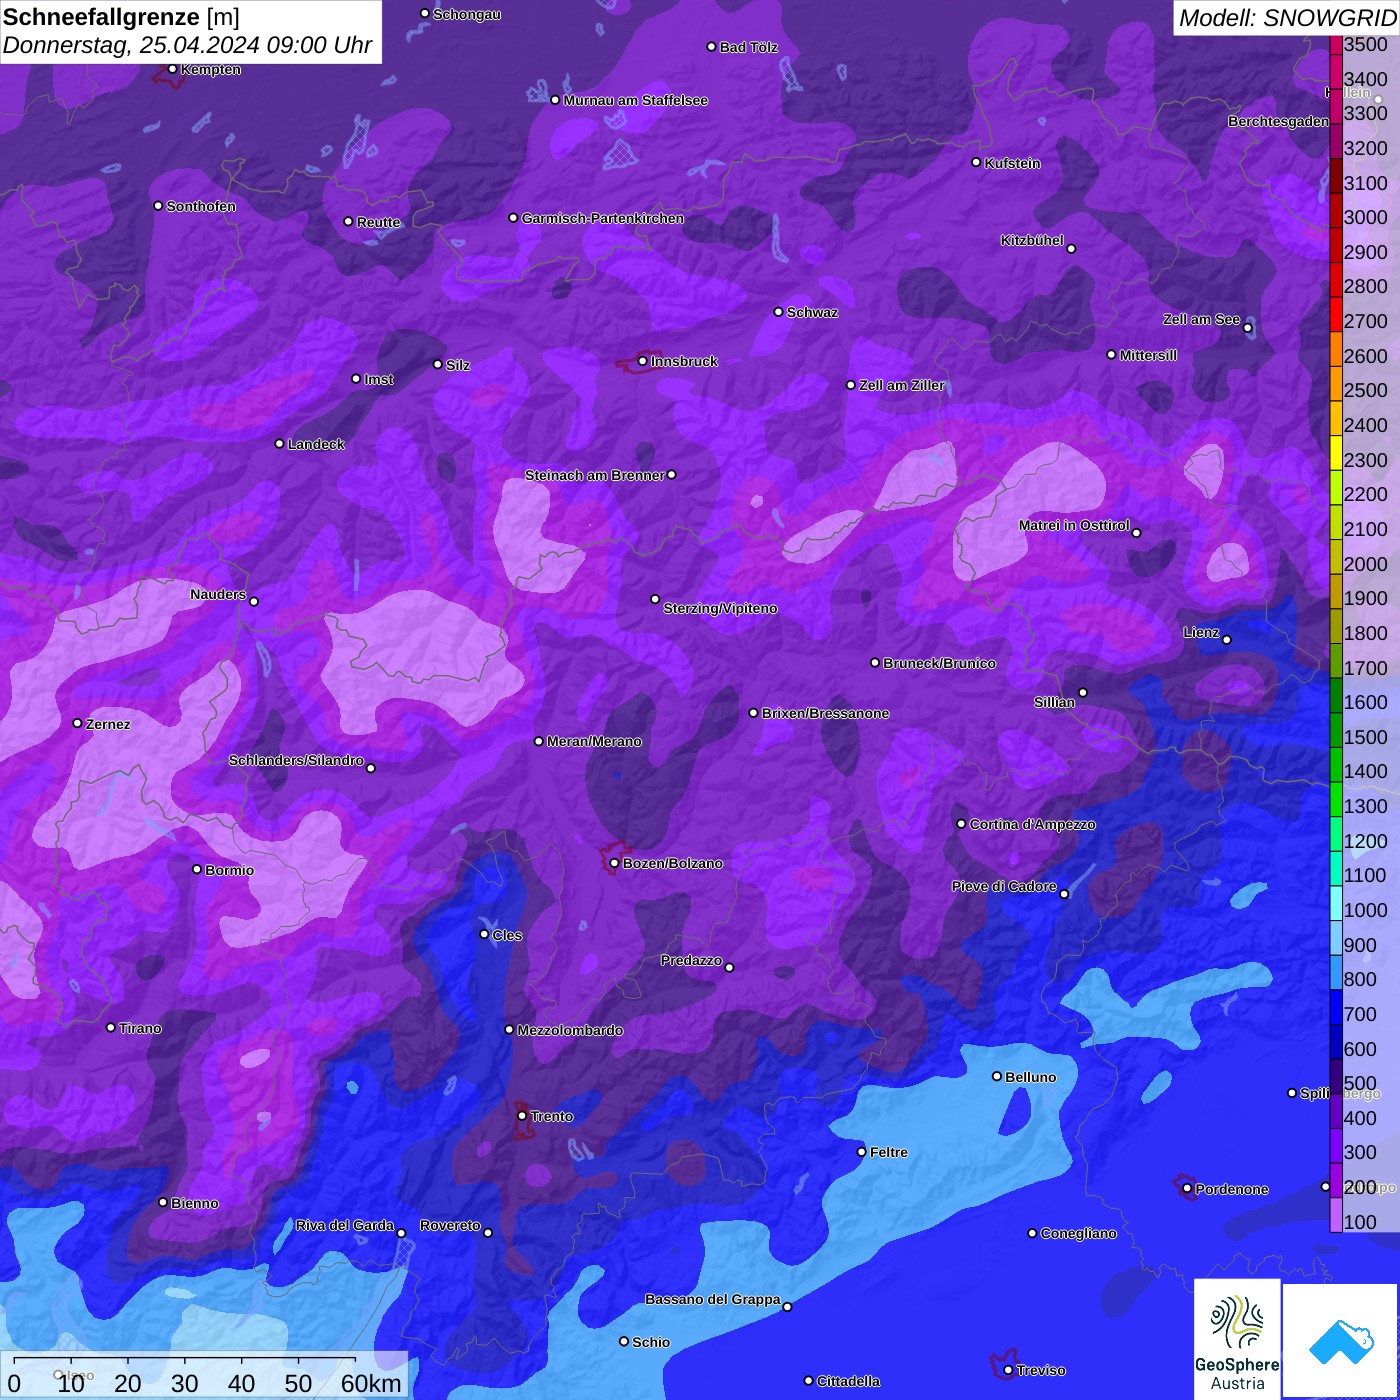1400x1400 pixels.
Task: Click the Conegliano label
Action: pyautogui.click(x=1078, y=1233)
